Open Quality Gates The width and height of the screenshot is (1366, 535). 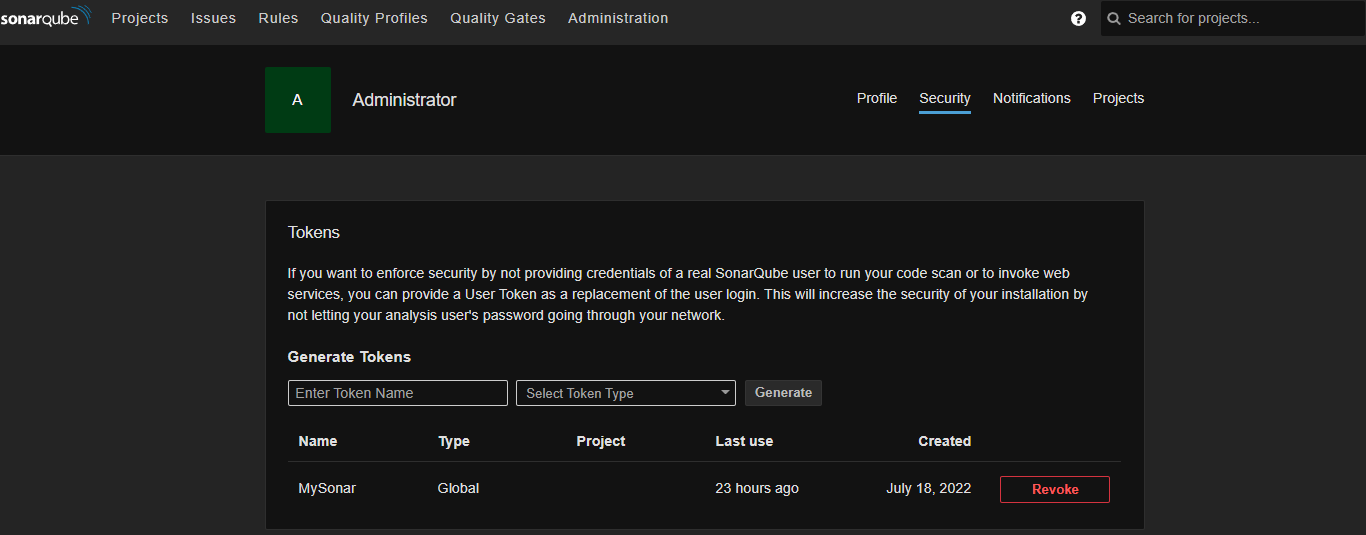pyautogui.click(x=498, y=18)
